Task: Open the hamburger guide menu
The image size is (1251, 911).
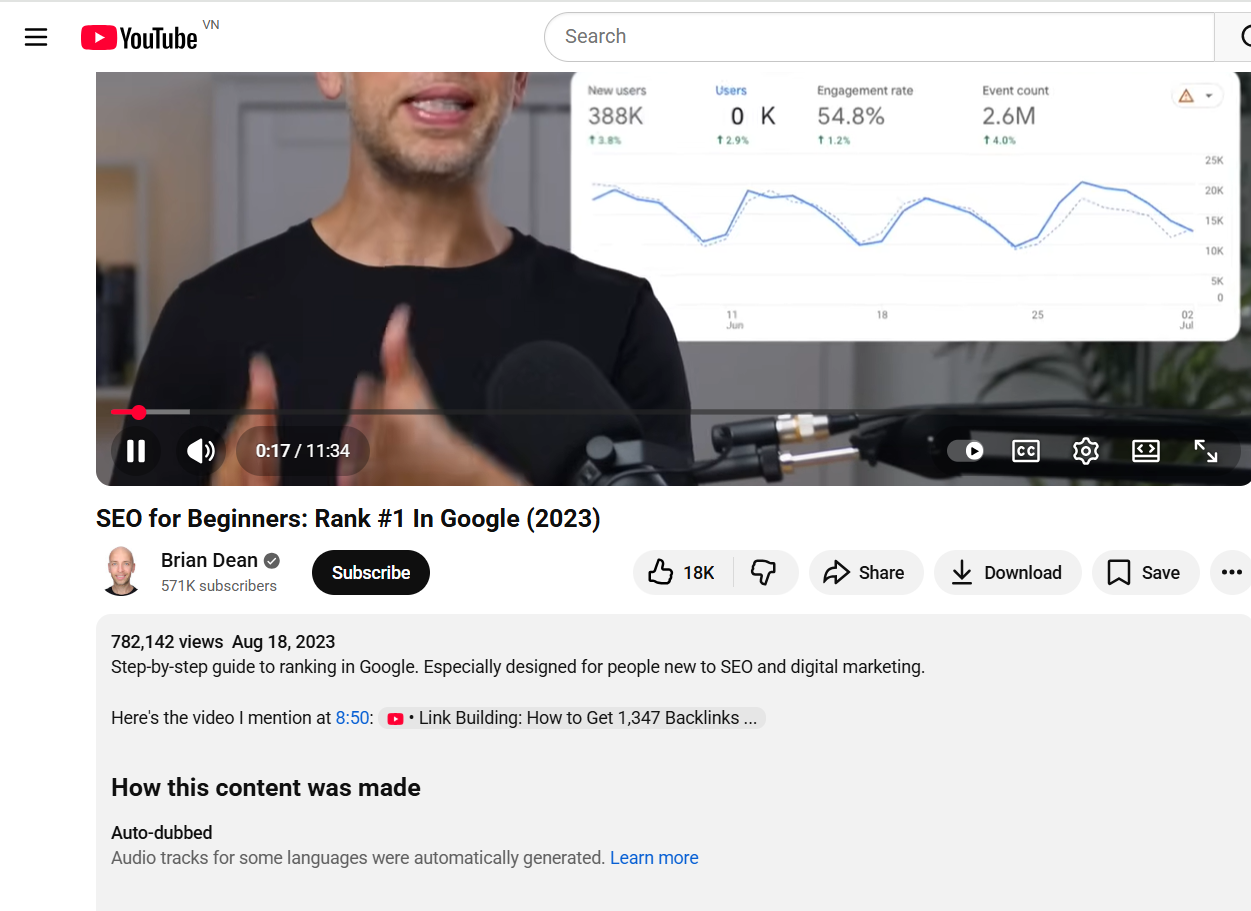Action: 36,38
